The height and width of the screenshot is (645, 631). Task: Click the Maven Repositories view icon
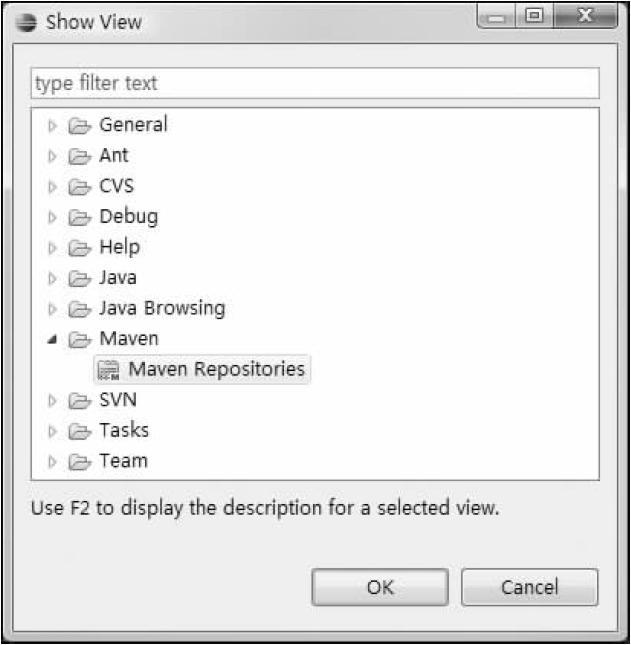[x=108, y=370]
